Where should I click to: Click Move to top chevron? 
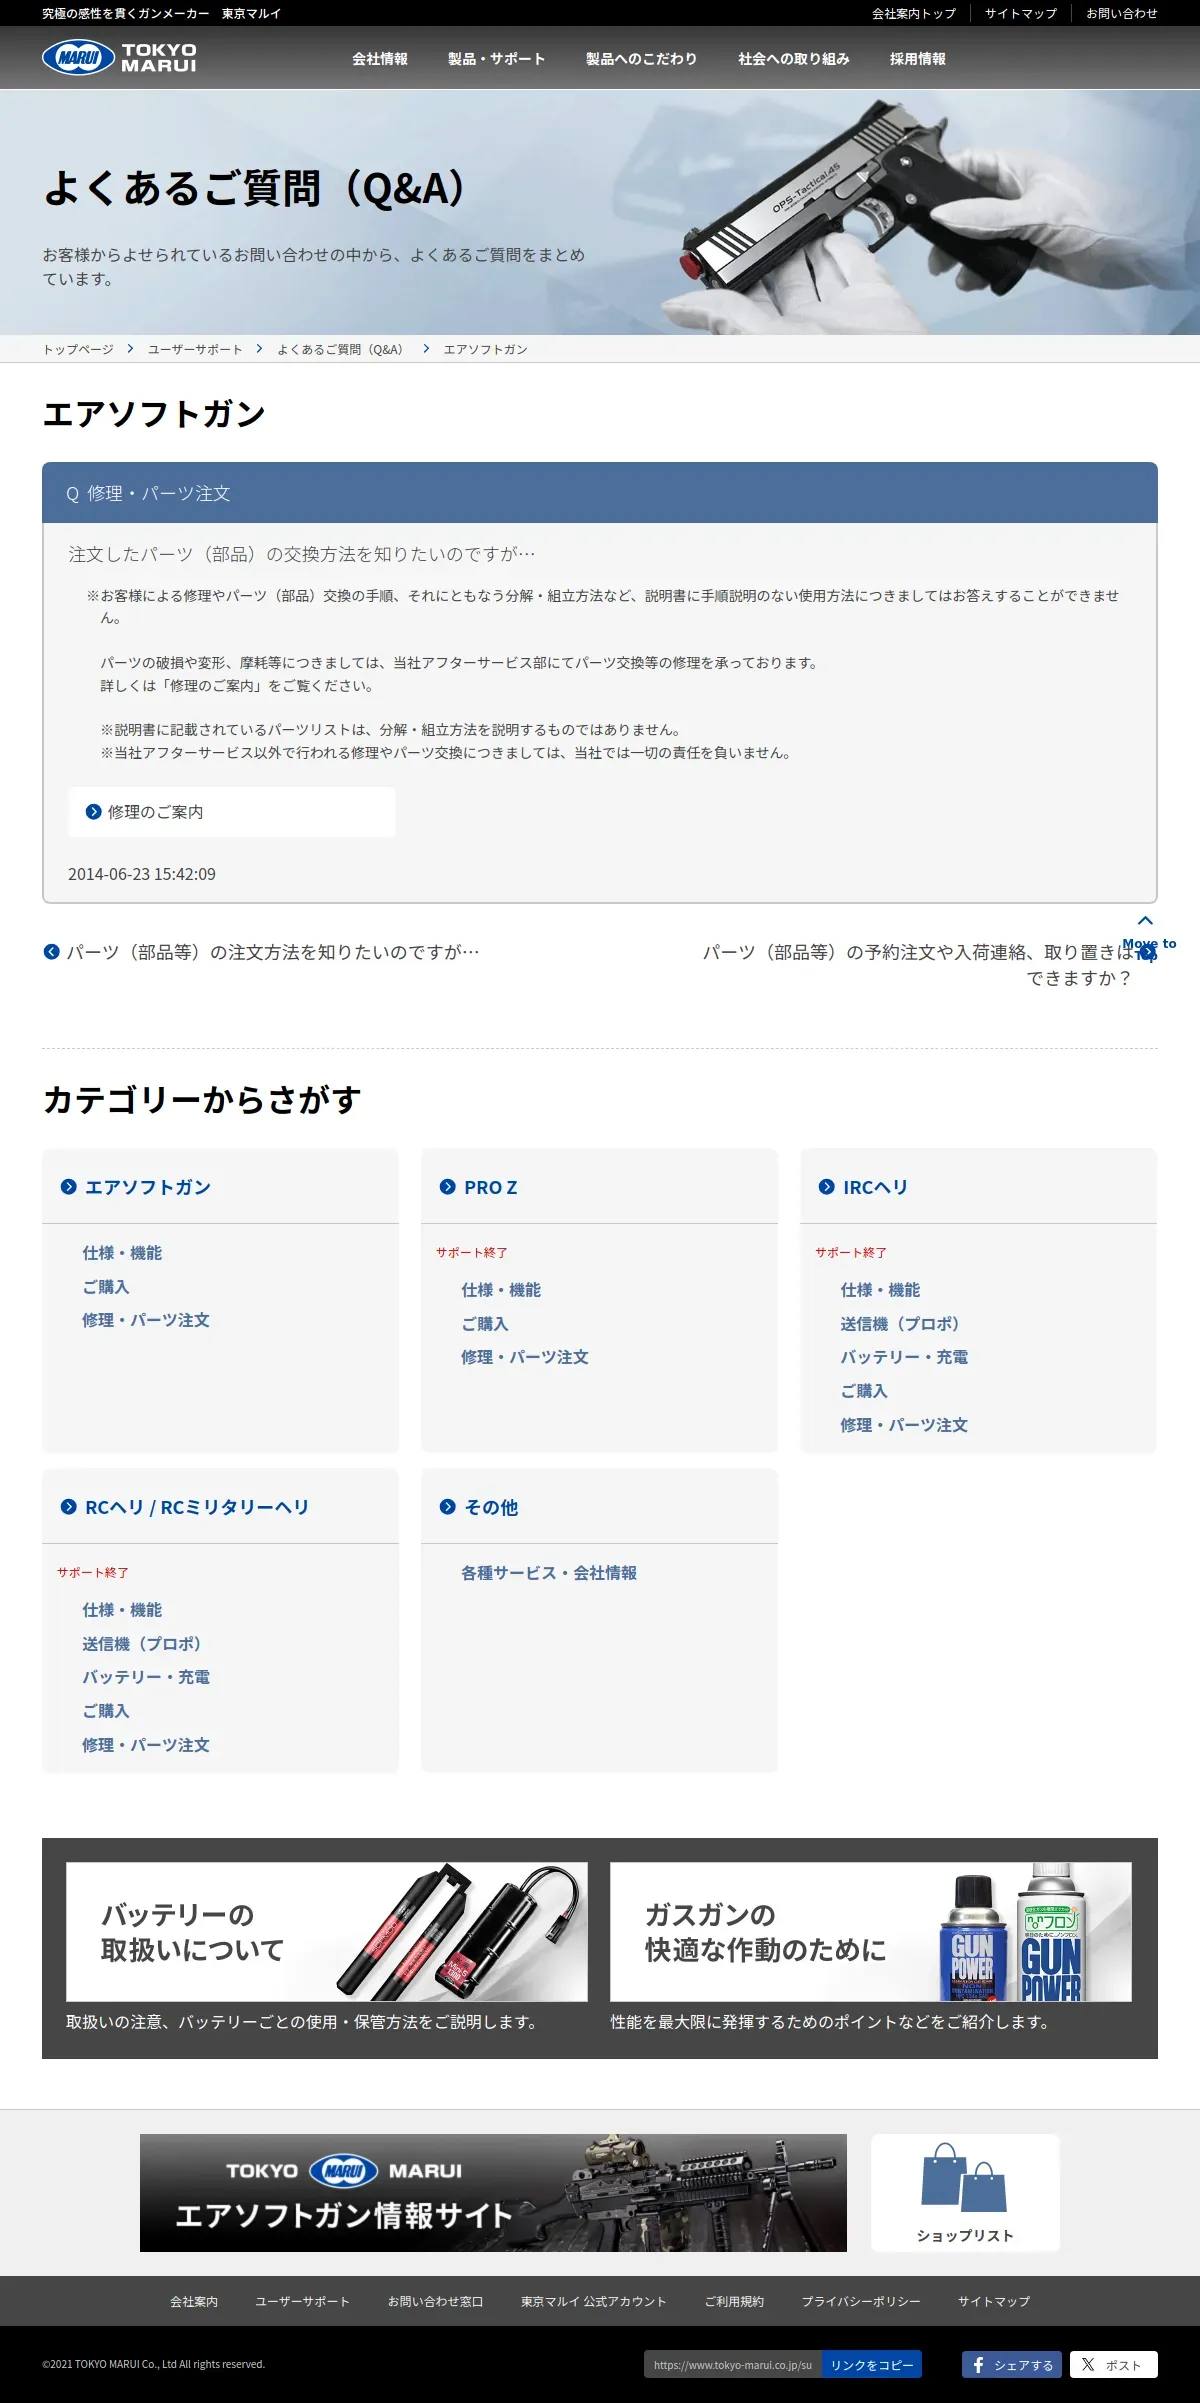(x=1146, y=921)
